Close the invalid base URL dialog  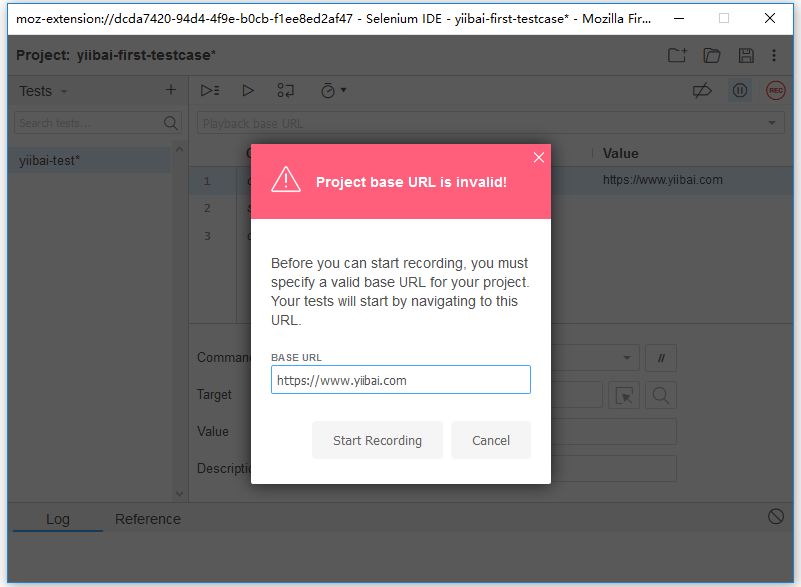coord(539,157)
